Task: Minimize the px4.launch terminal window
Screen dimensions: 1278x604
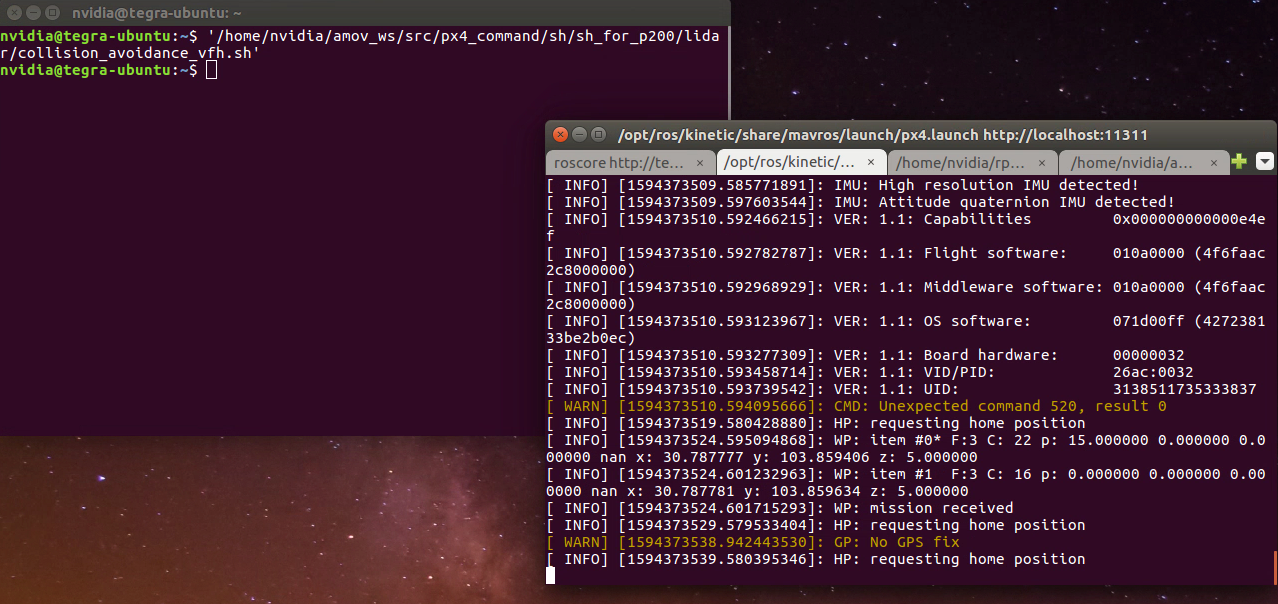Action: coord(579,134)
